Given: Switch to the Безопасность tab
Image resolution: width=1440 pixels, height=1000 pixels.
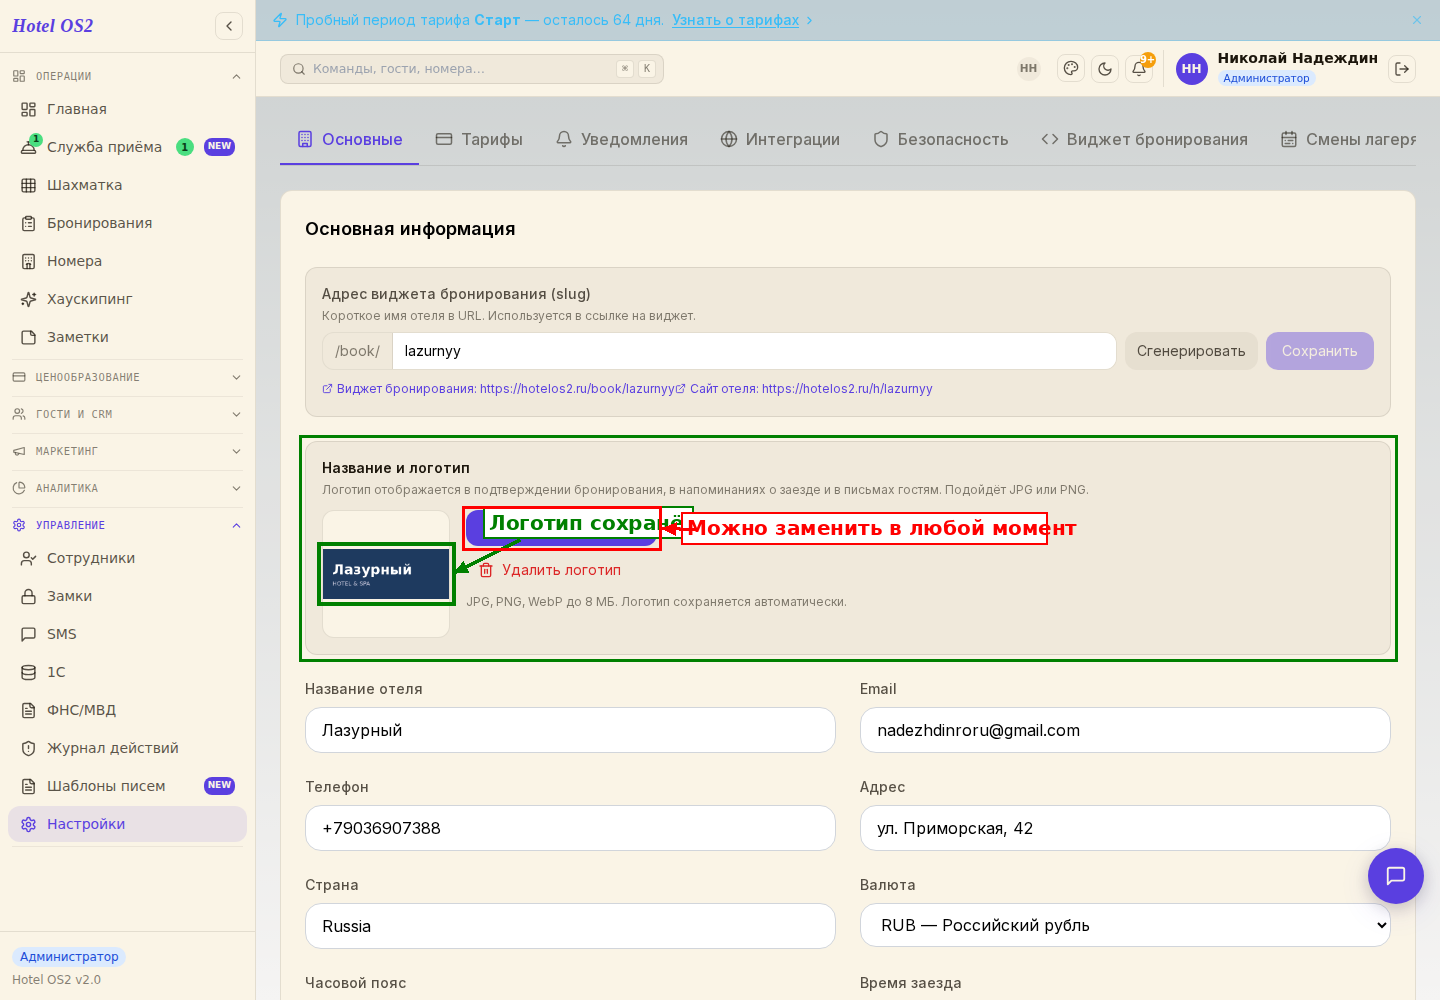Looking at the screenshot, I should point(941,140).
